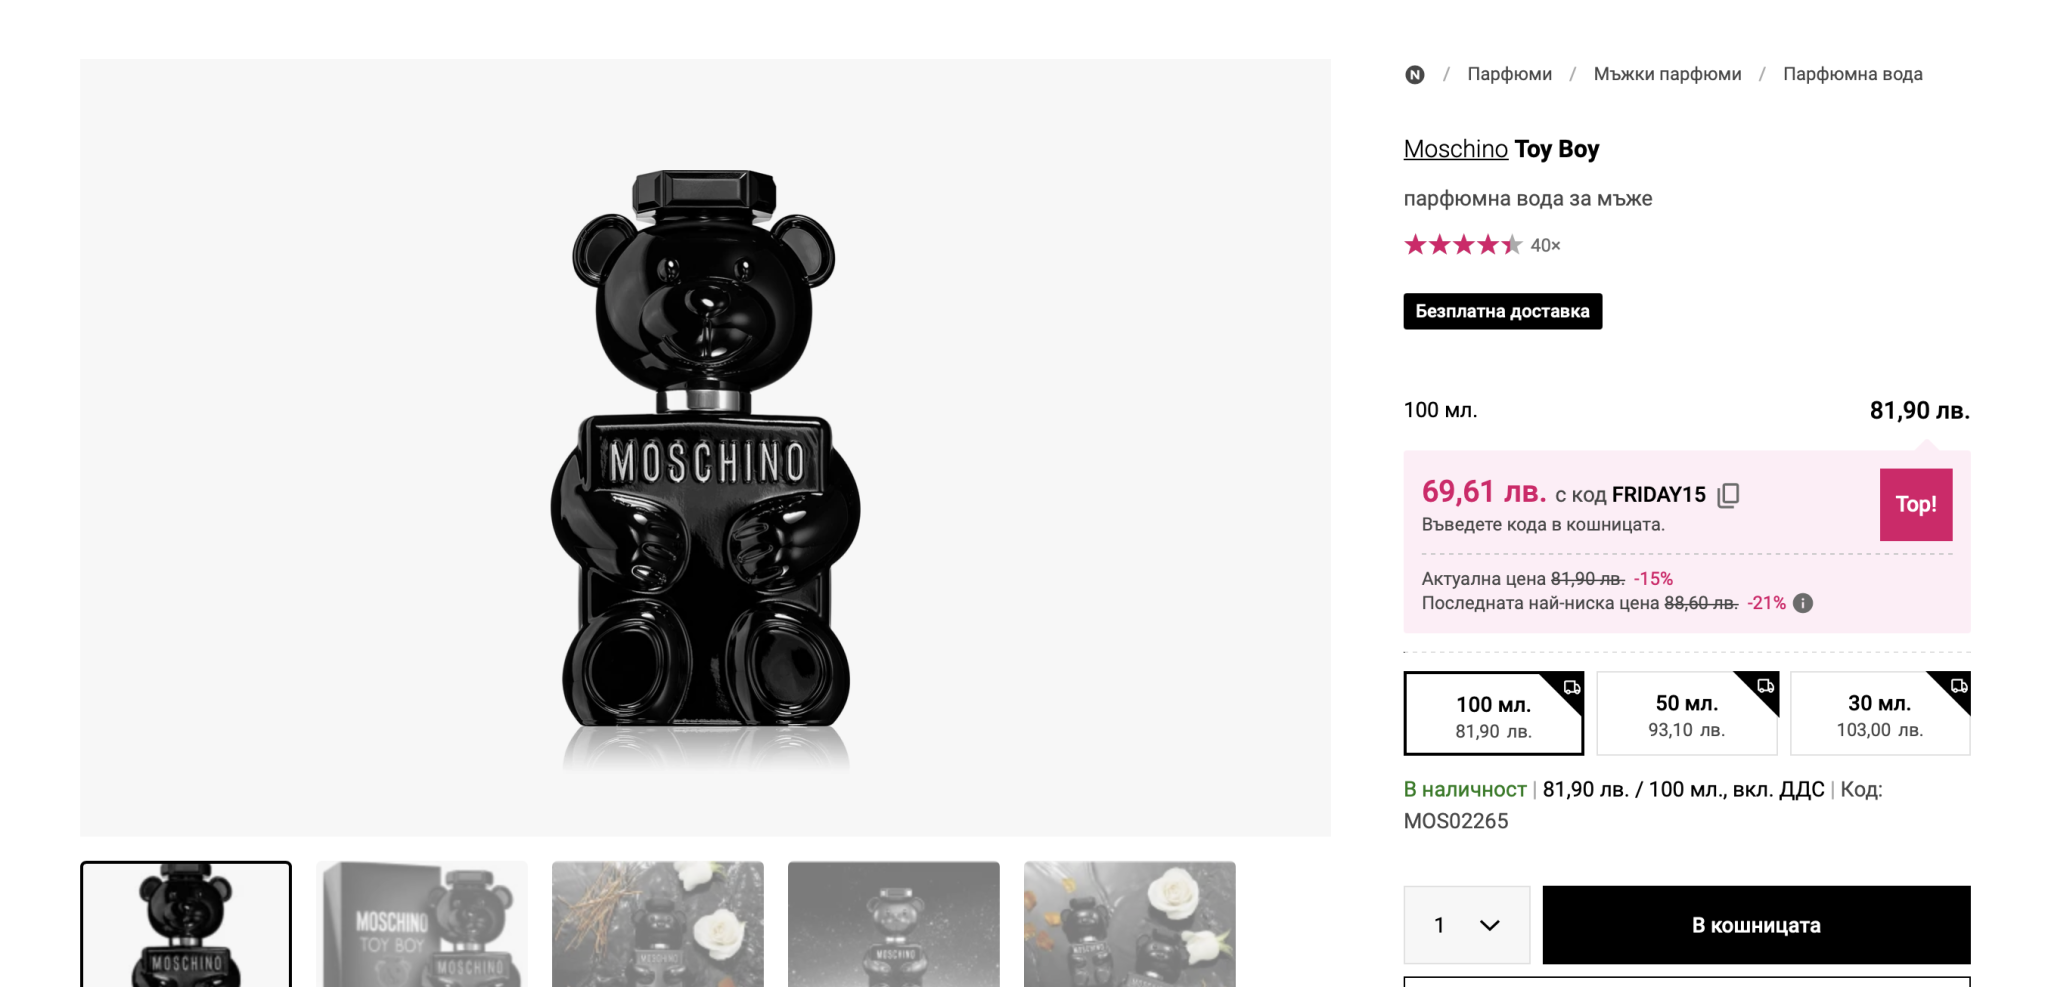Click the delivery truck icon on 100 мл. option

pyautogui.click(x=1572, y=687)
